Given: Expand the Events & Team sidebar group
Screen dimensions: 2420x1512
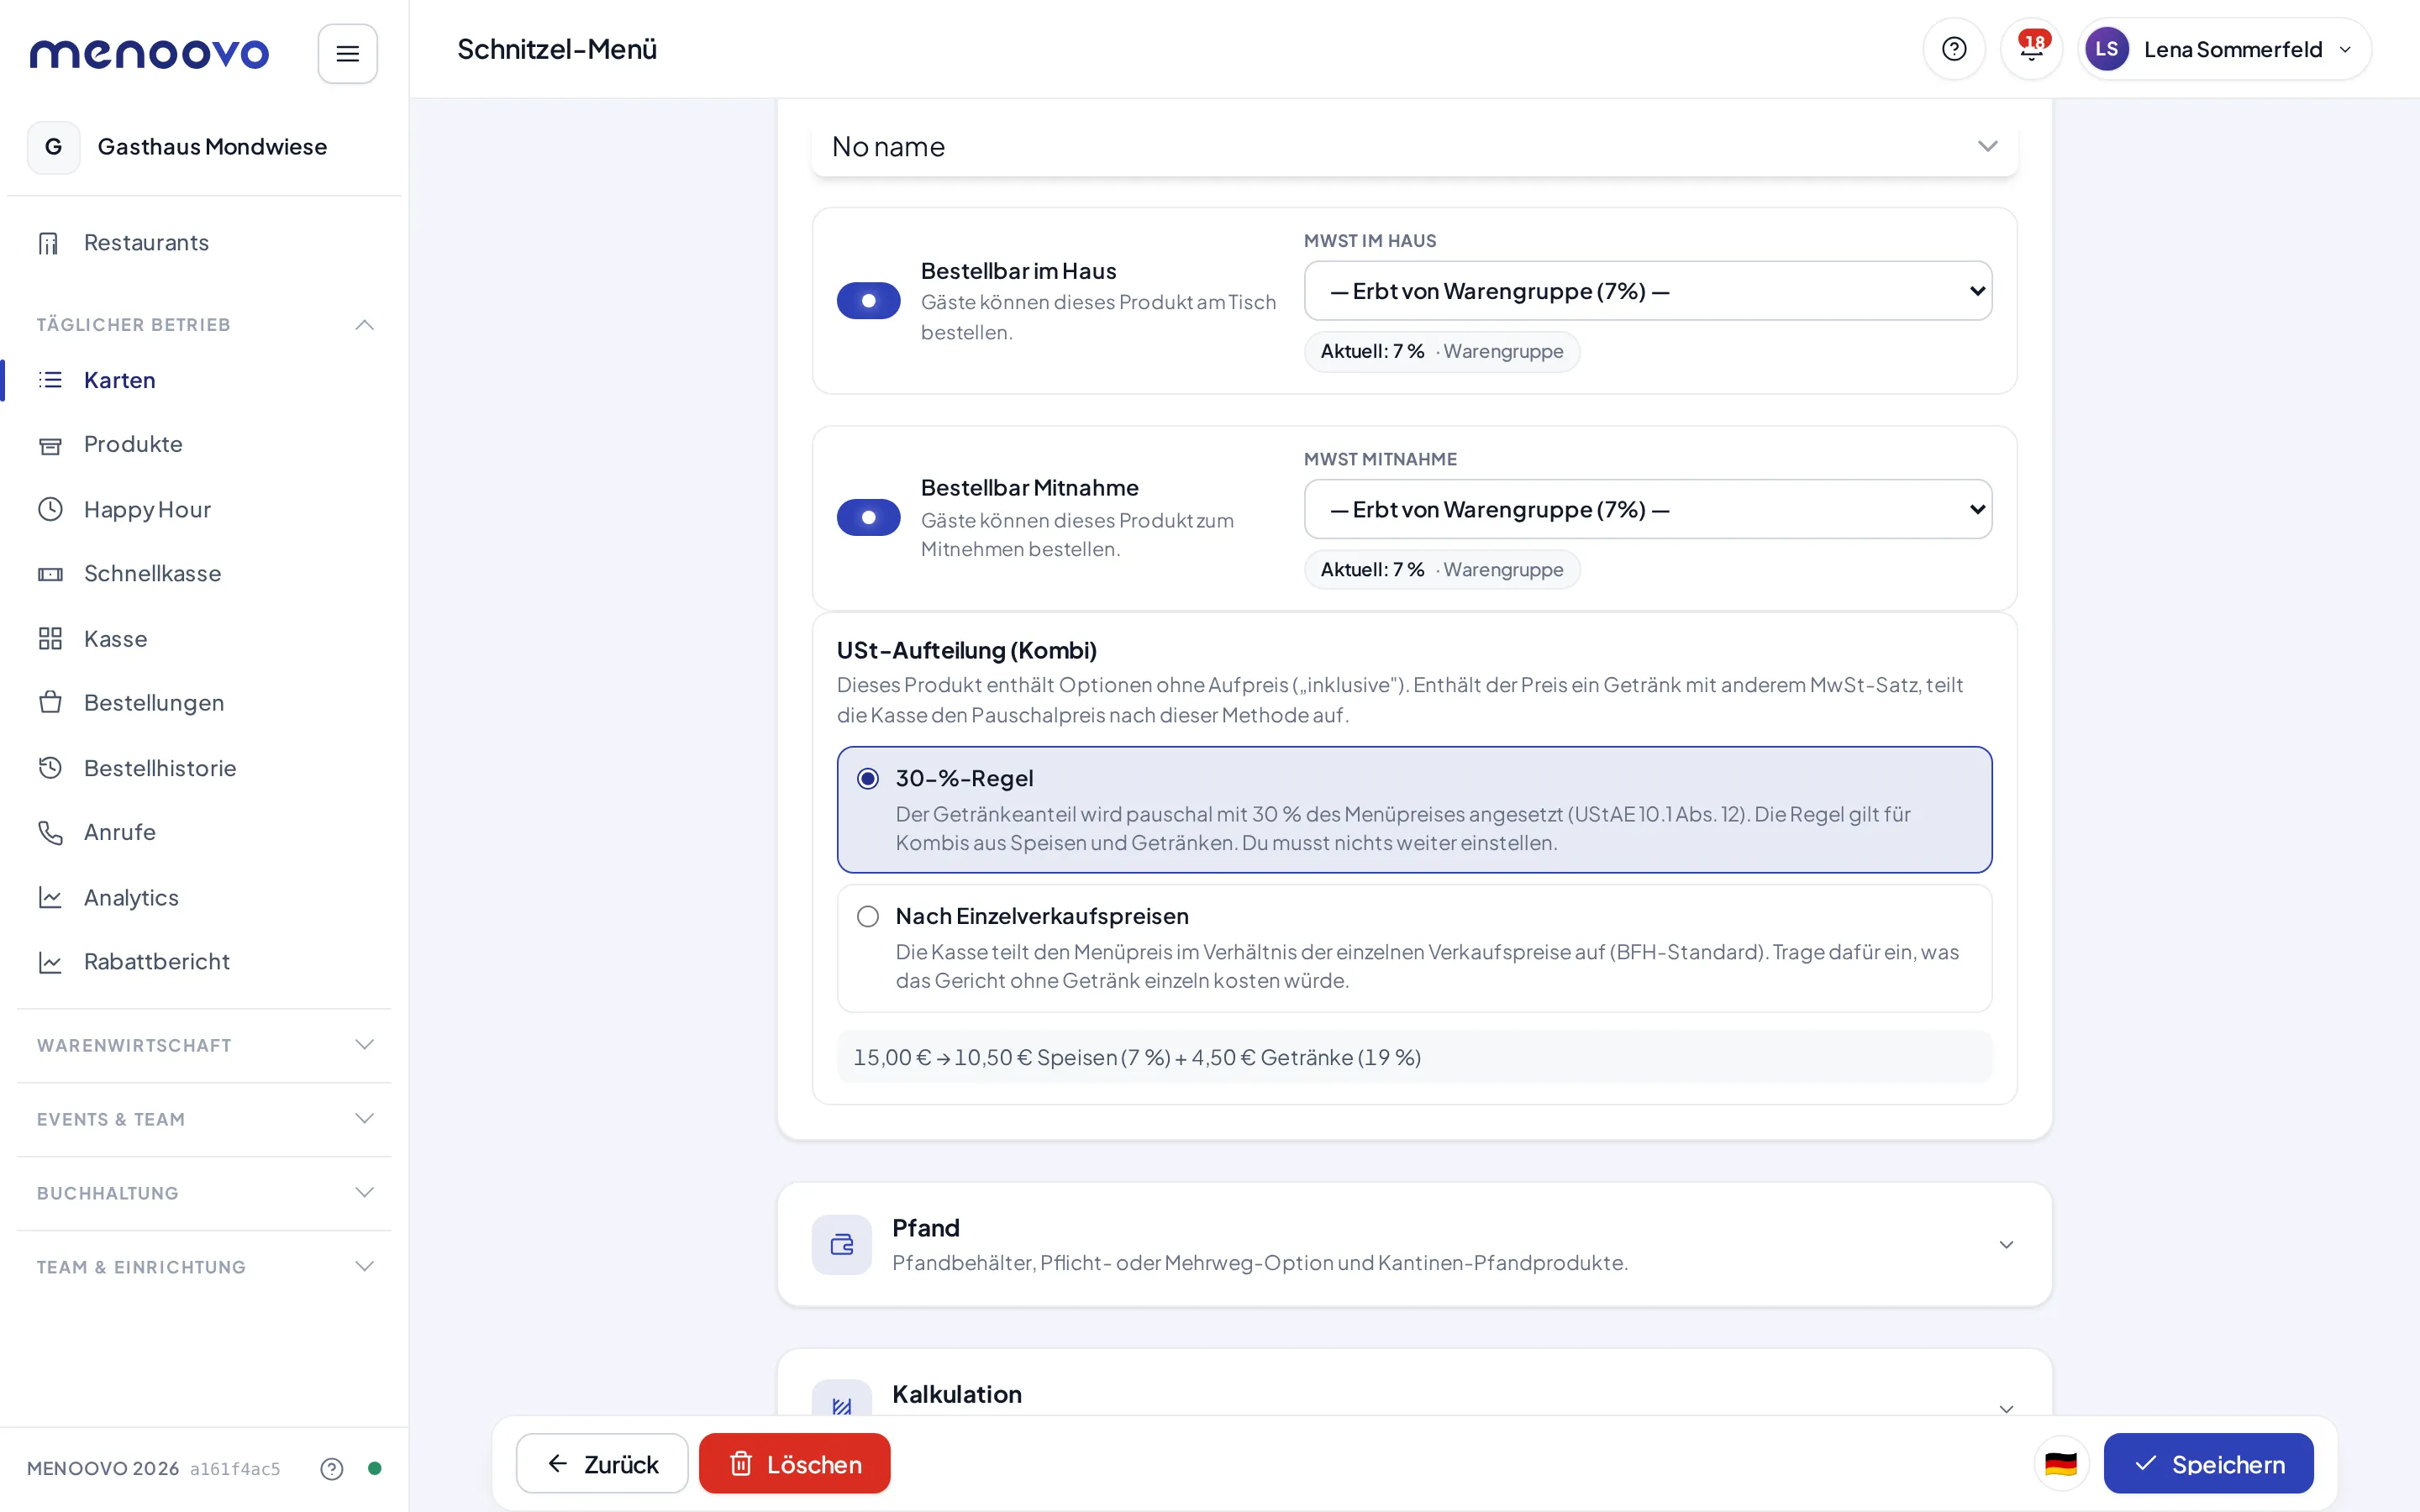Looking at the screenshot, I should 204,1119.
